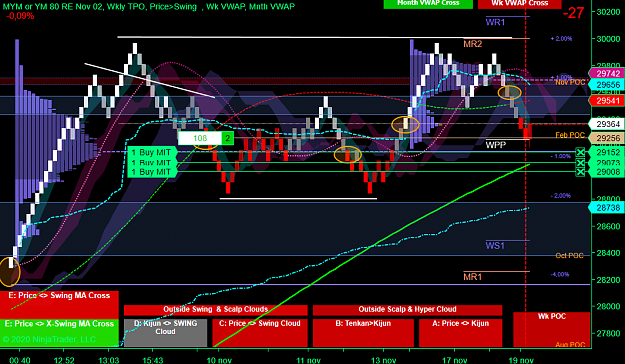625x364 pixels.
Task: Click the Month VWAP Cross indicator button
Action: pyautogui.click(x=428, y=4)
